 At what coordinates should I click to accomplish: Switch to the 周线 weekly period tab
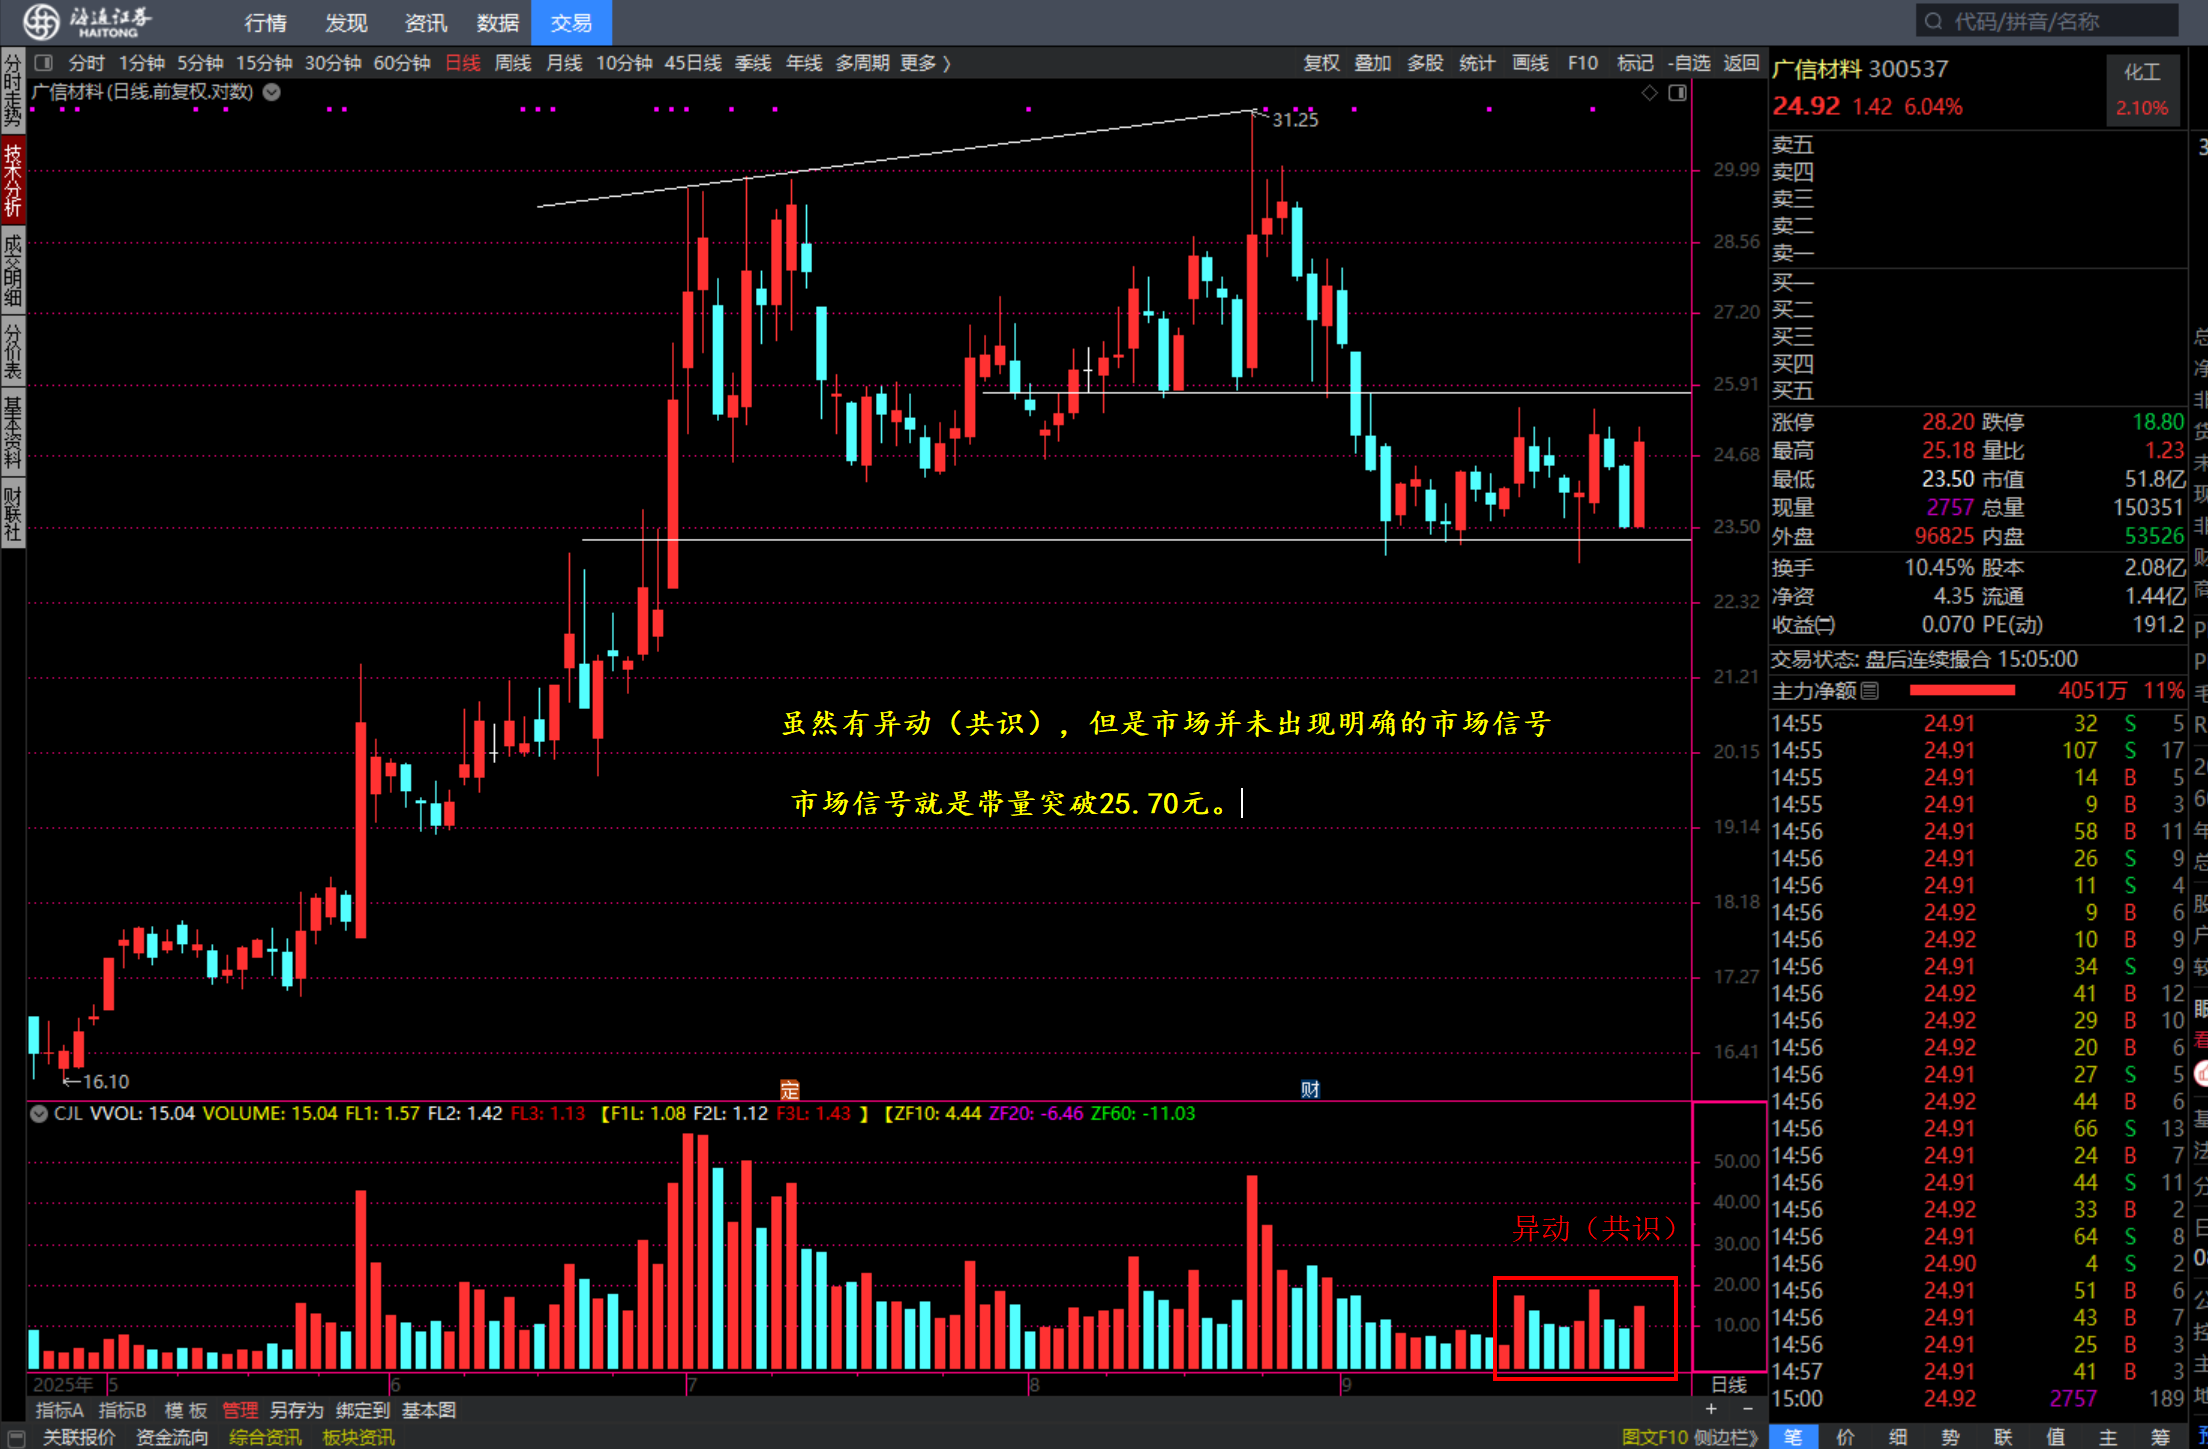pyautogui.click(x=512, y=63)
